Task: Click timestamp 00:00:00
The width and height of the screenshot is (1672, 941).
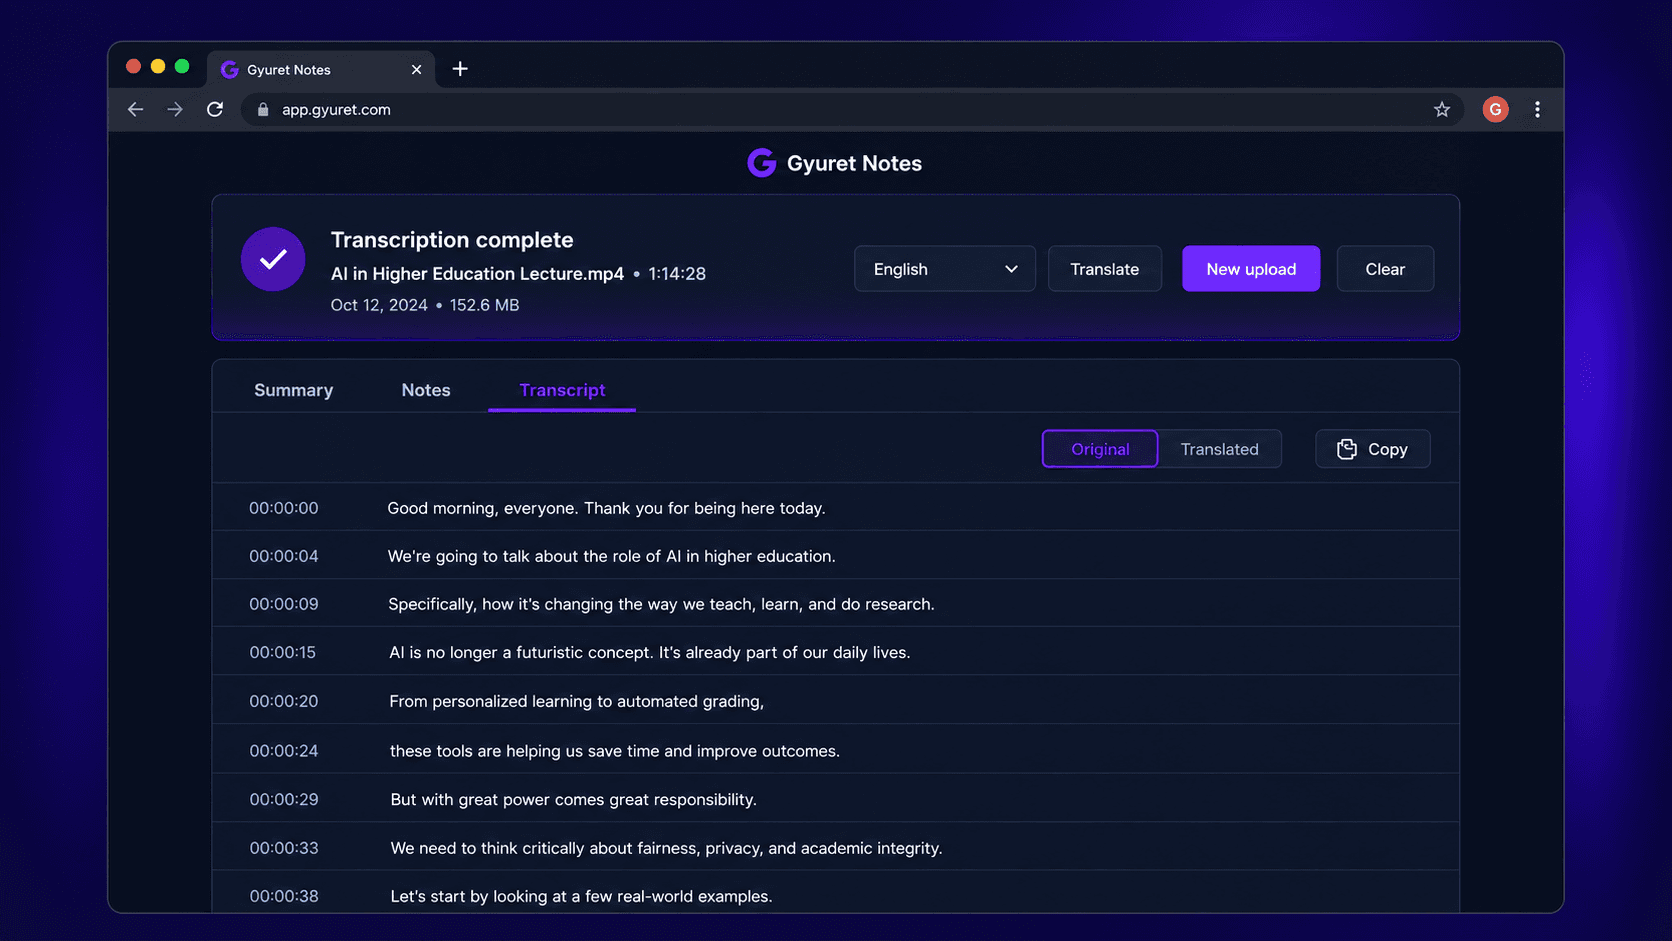Action: (x=284, y=508)
